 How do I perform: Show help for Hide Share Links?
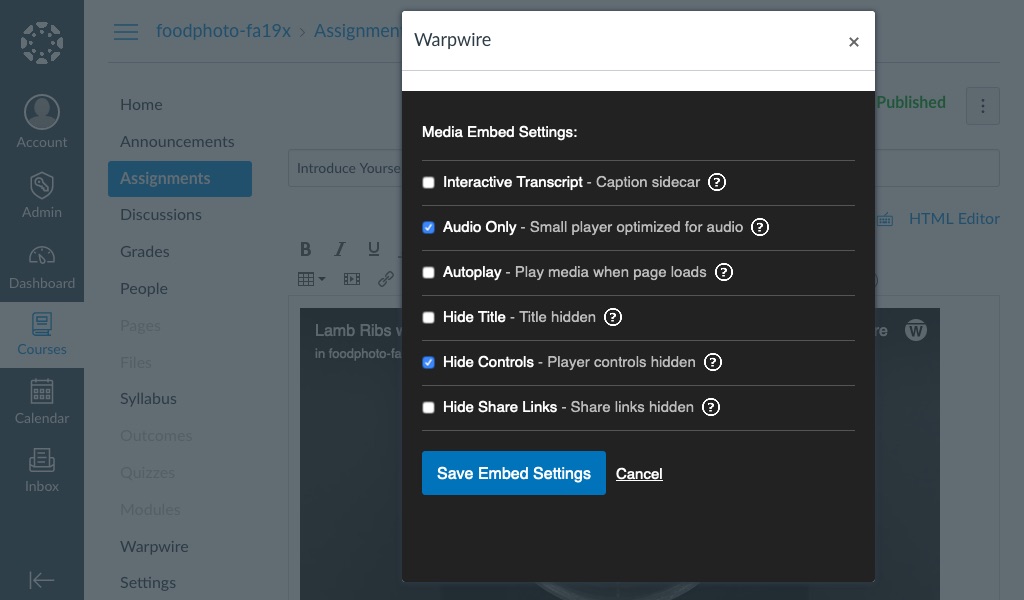coord(711,407)
